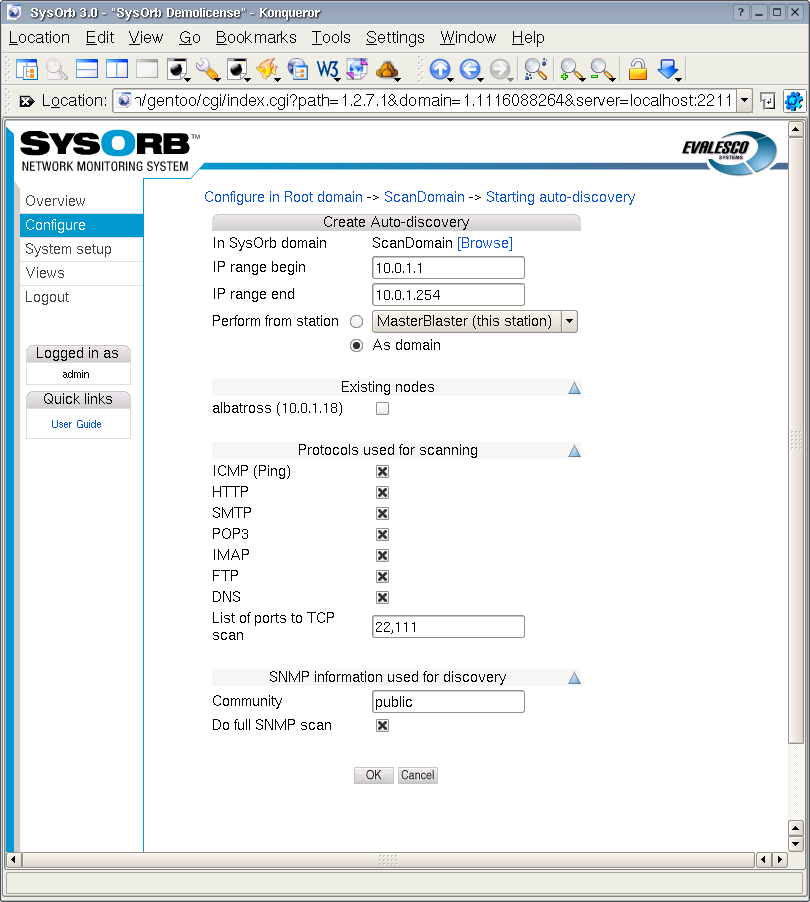Uncheck the SMTP protocol checkbox
810x902 pixels.
tap(382, 513)
